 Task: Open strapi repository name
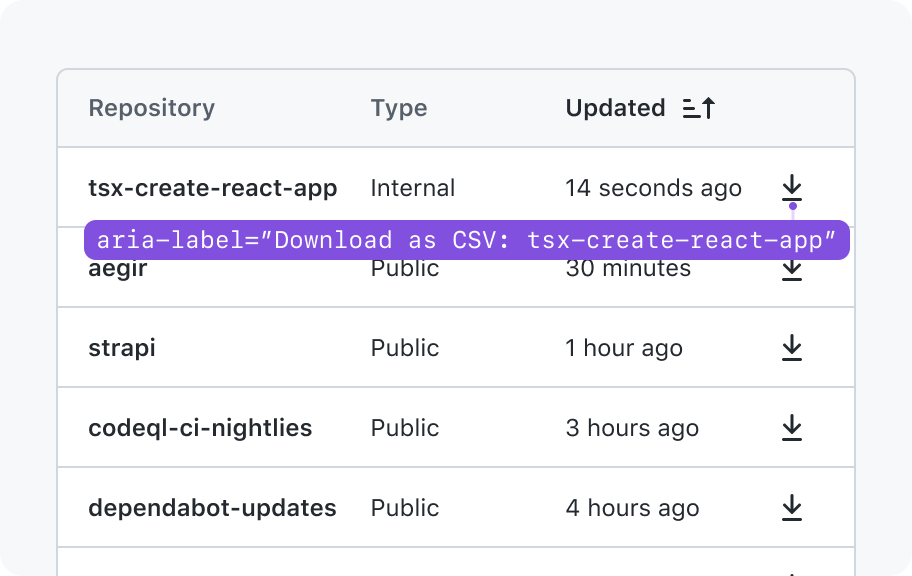[x=122, y=348]
